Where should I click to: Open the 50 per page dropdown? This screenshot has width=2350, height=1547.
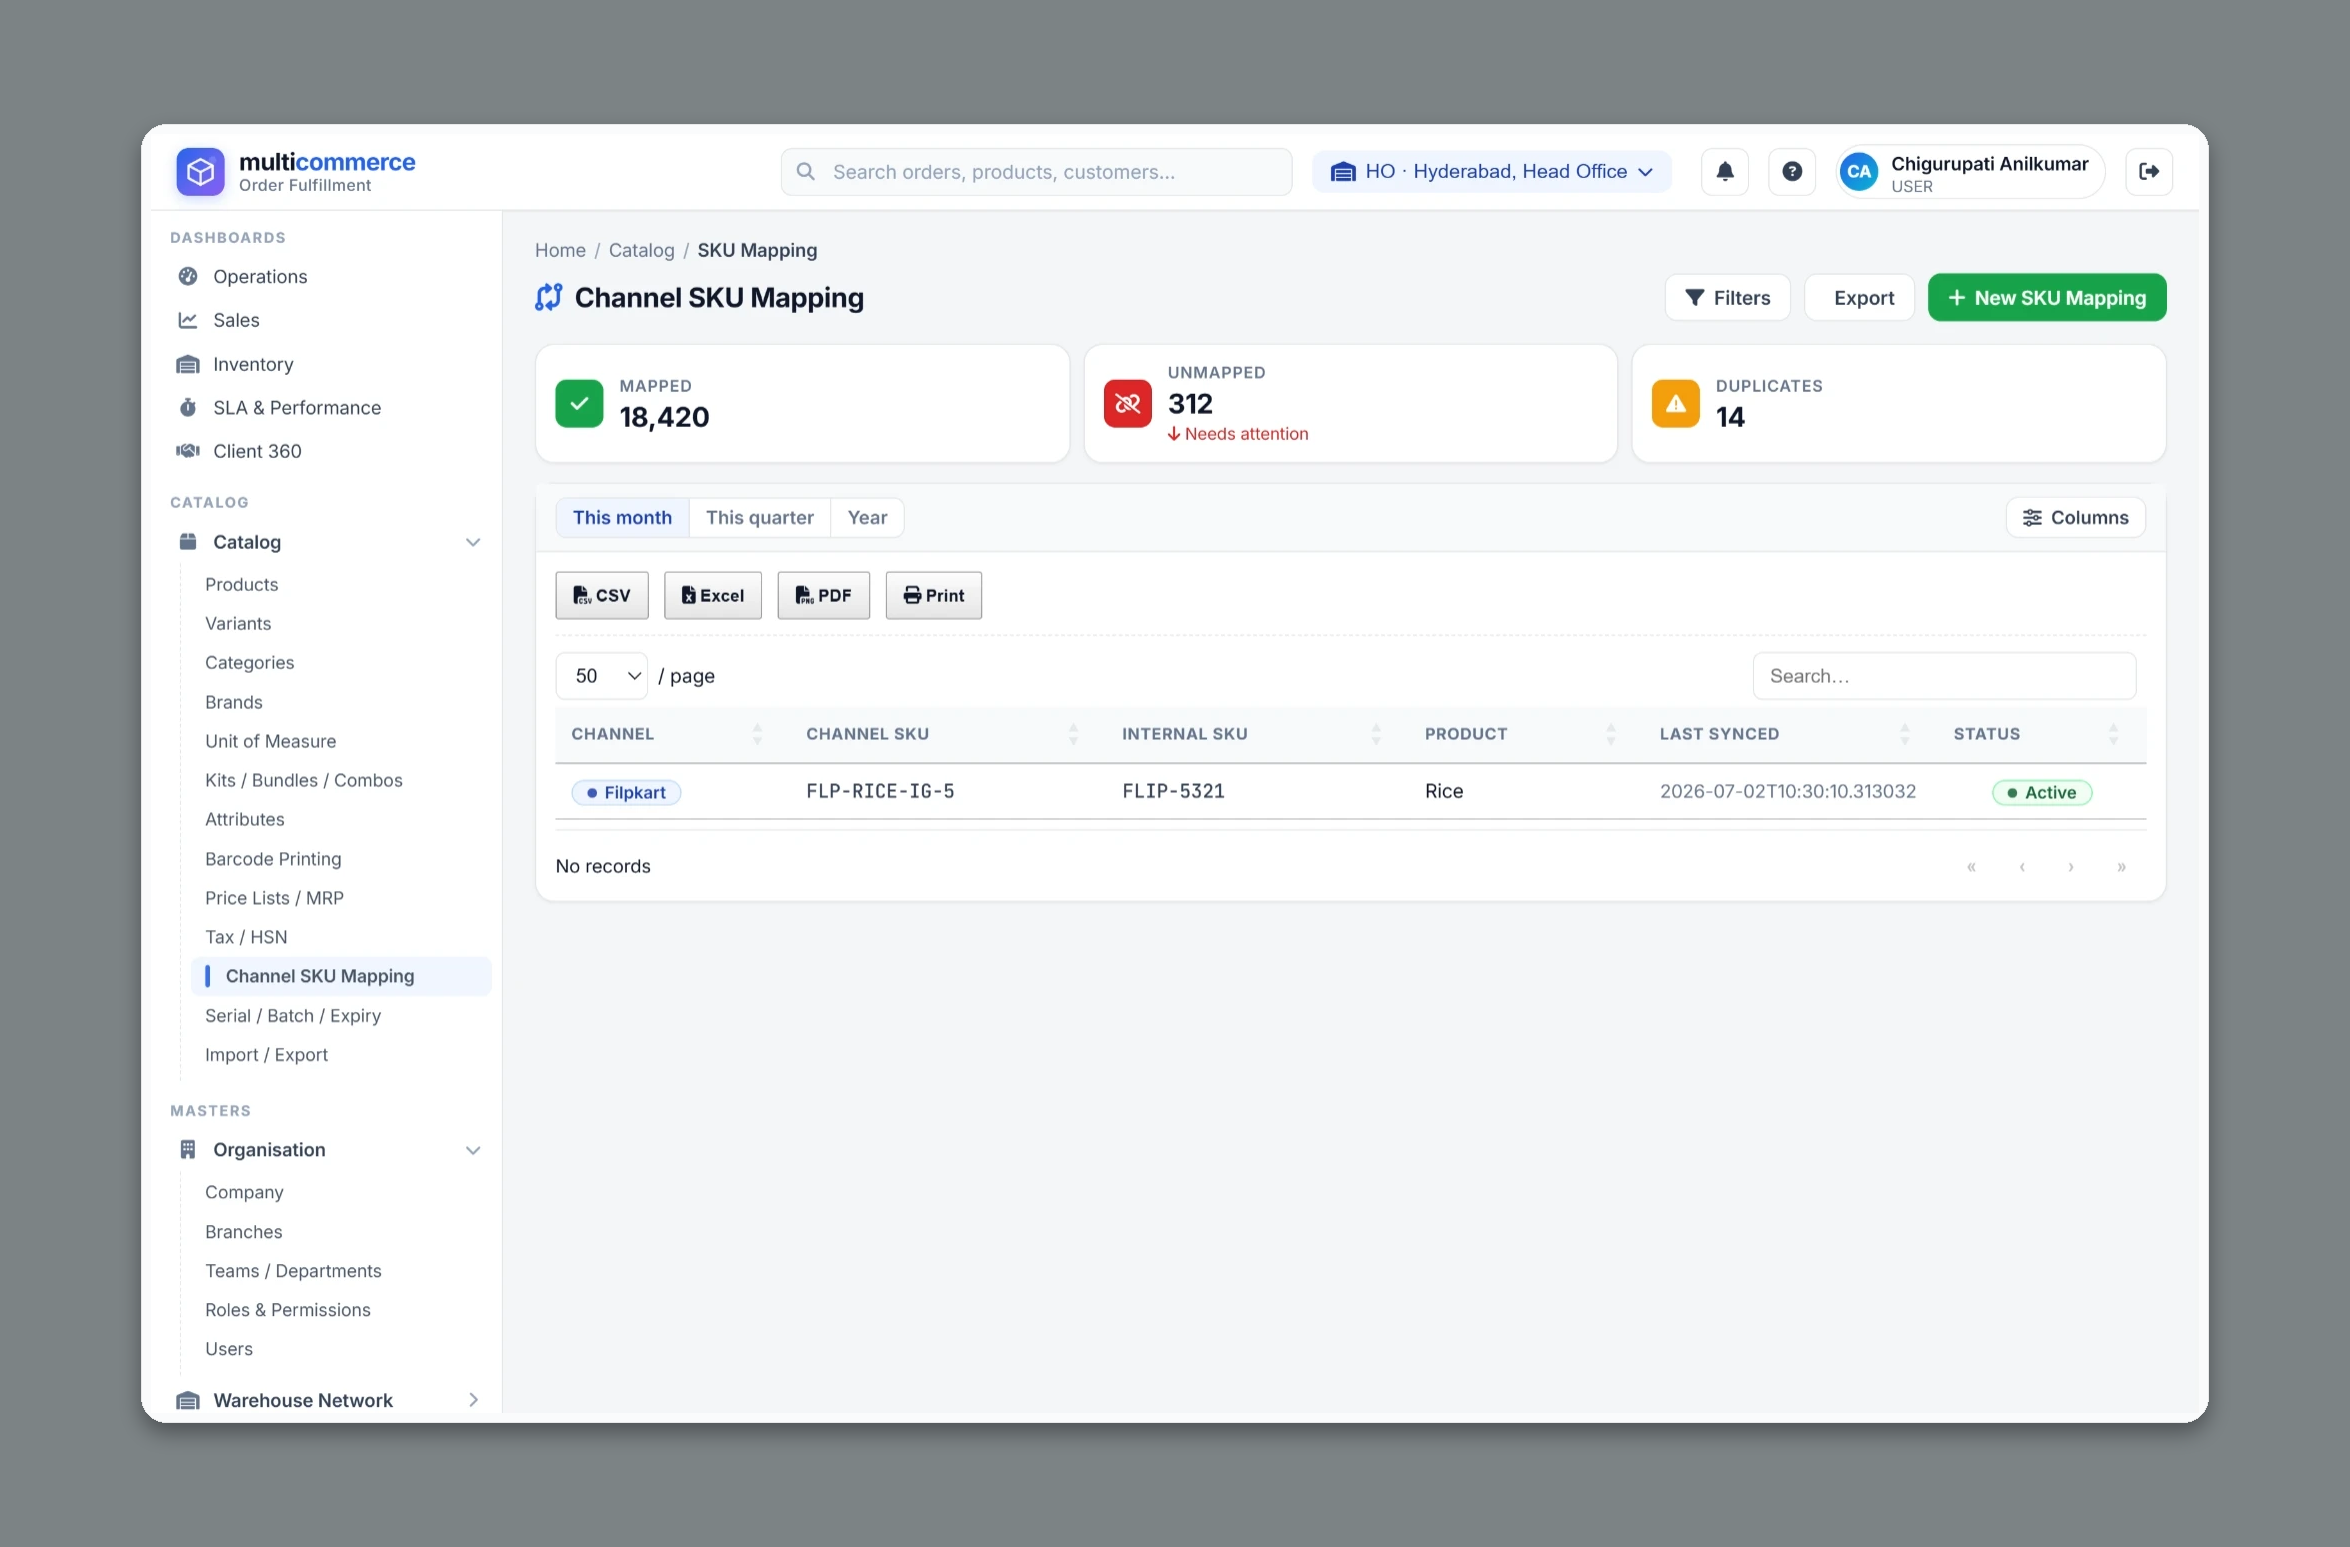click(601, 676)
